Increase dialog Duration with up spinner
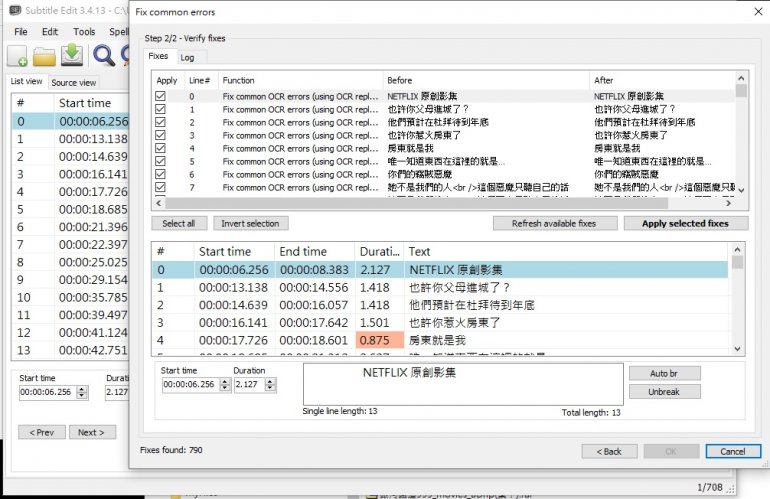The image size is (770, 499). [x=270, y=381]
